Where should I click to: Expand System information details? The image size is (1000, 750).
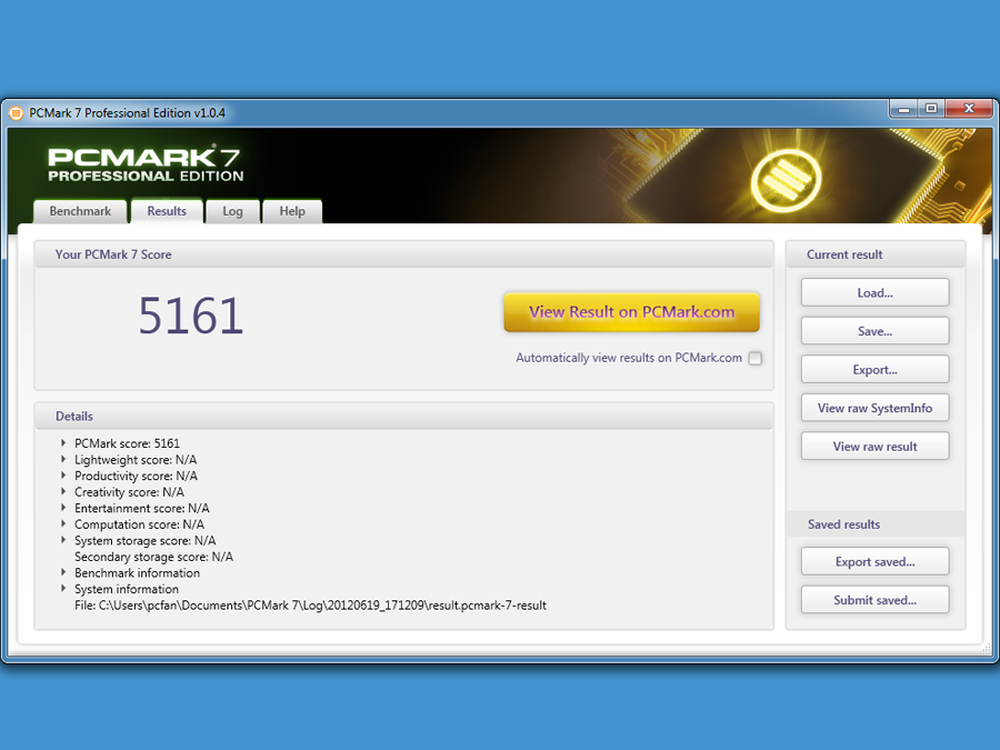(x=63, y=589)
